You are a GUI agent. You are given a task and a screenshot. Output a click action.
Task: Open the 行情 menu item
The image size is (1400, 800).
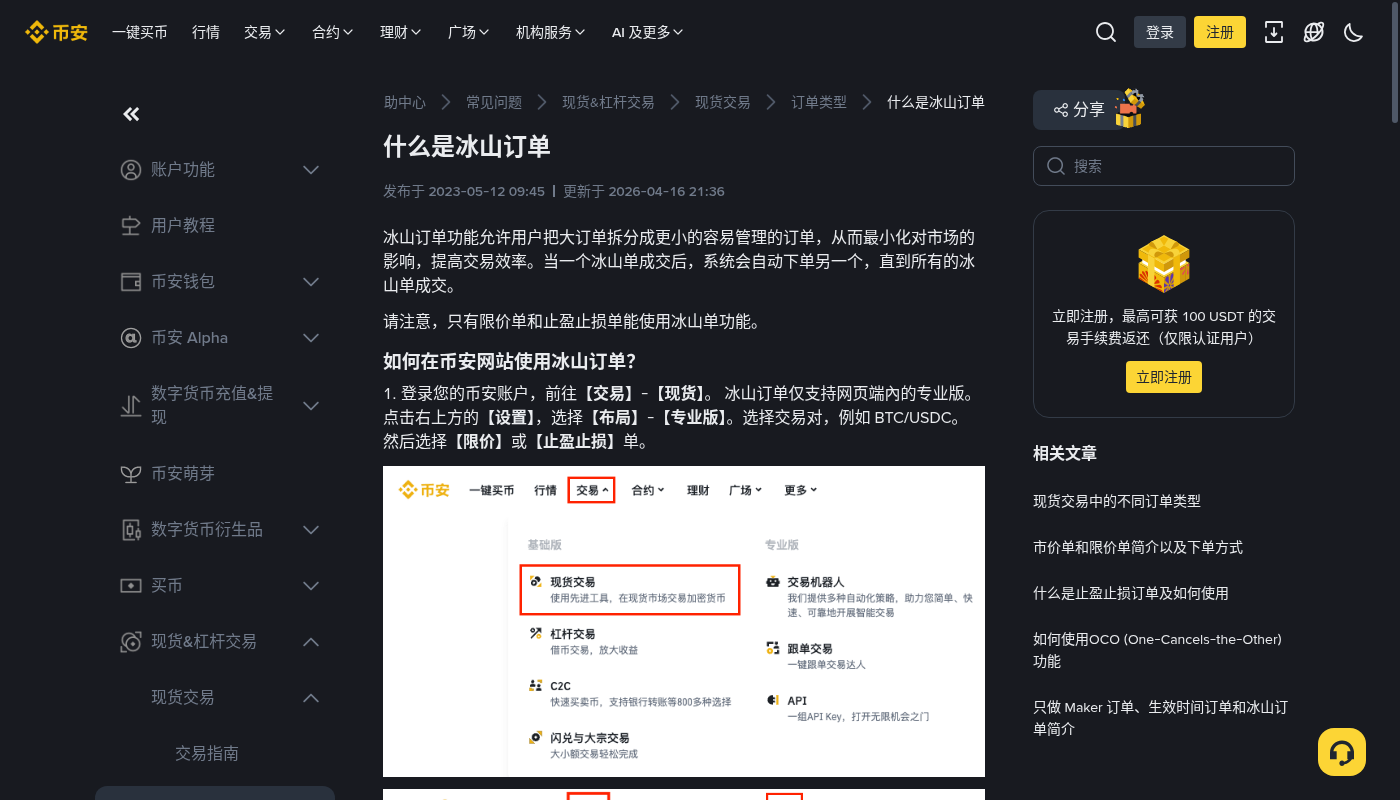(206, 32)
